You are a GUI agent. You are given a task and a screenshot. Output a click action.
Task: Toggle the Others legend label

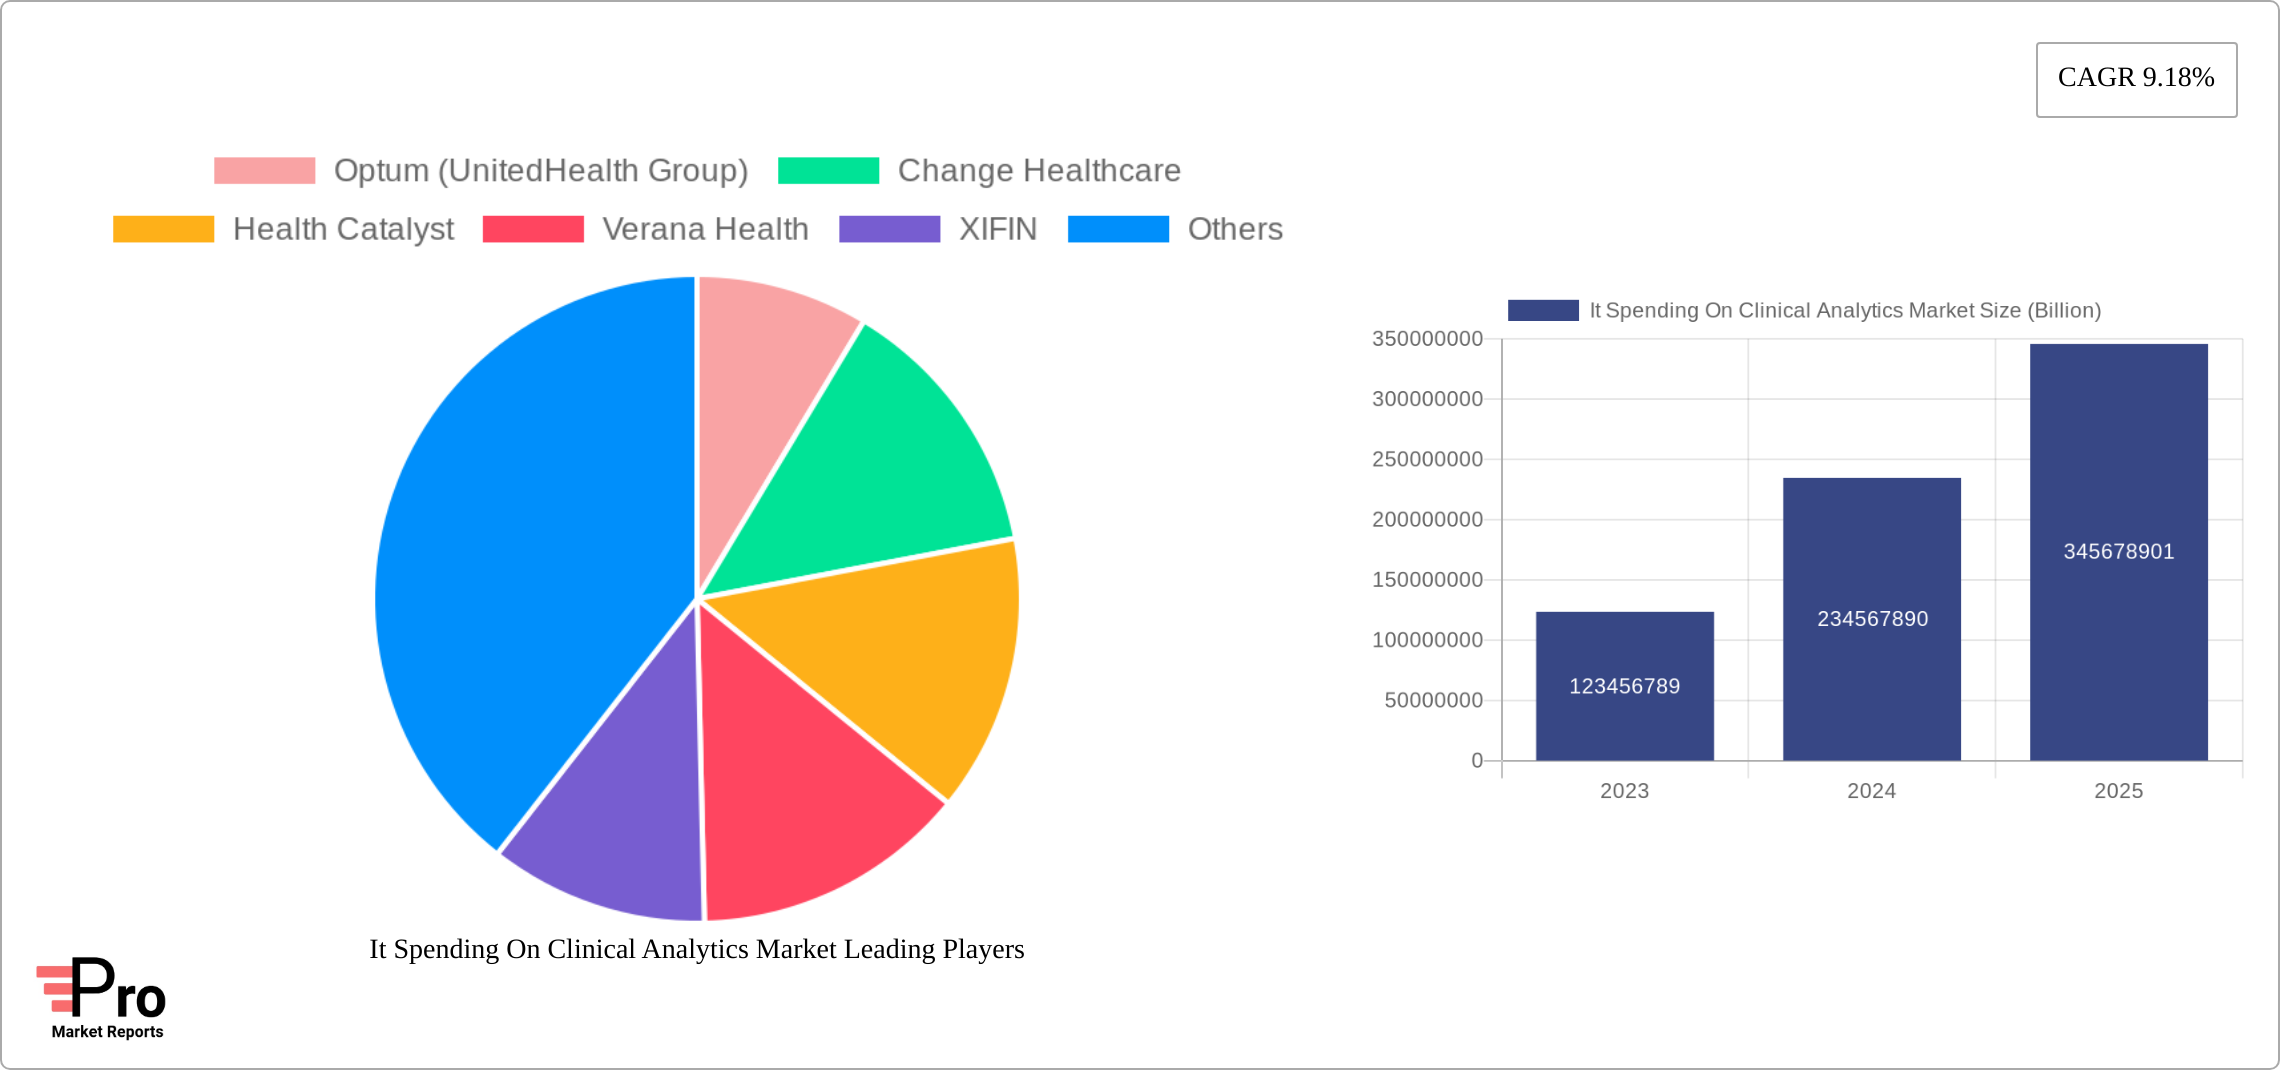(1235, 229)
